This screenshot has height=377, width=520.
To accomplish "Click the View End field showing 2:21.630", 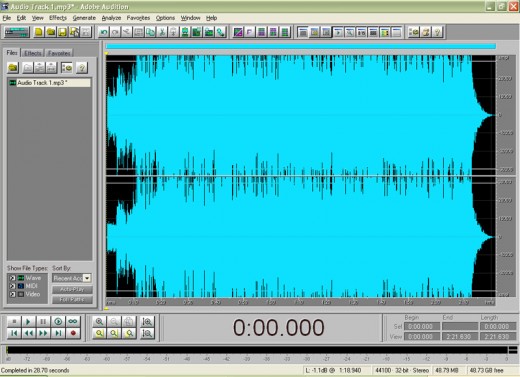I will tap(460, 337).
